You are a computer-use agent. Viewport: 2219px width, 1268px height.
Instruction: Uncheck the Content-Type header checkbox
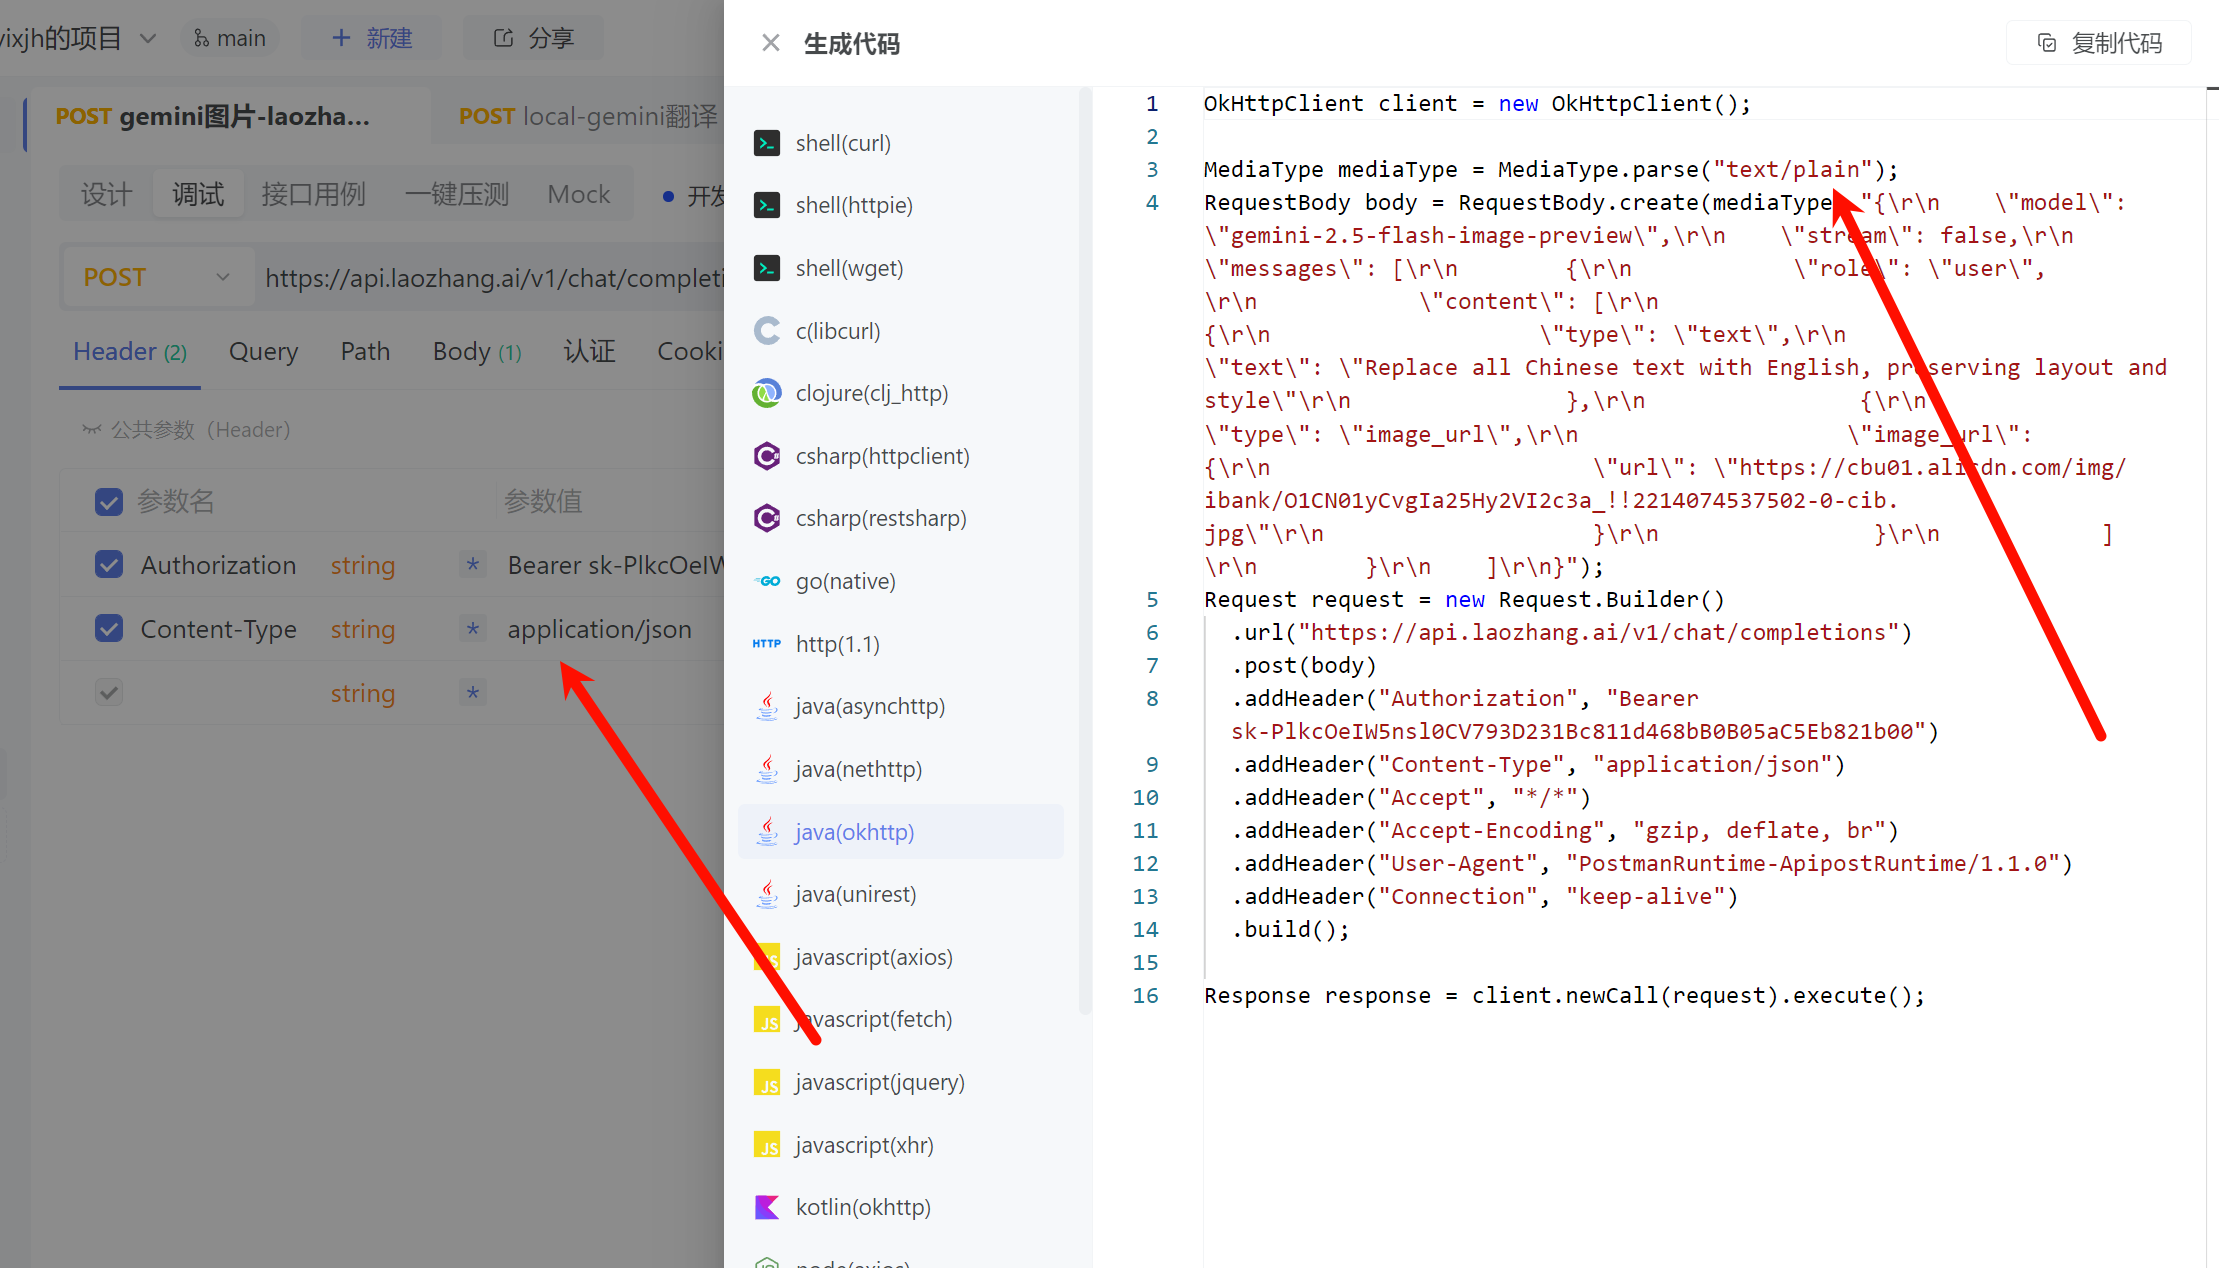(x=109, y=629)
